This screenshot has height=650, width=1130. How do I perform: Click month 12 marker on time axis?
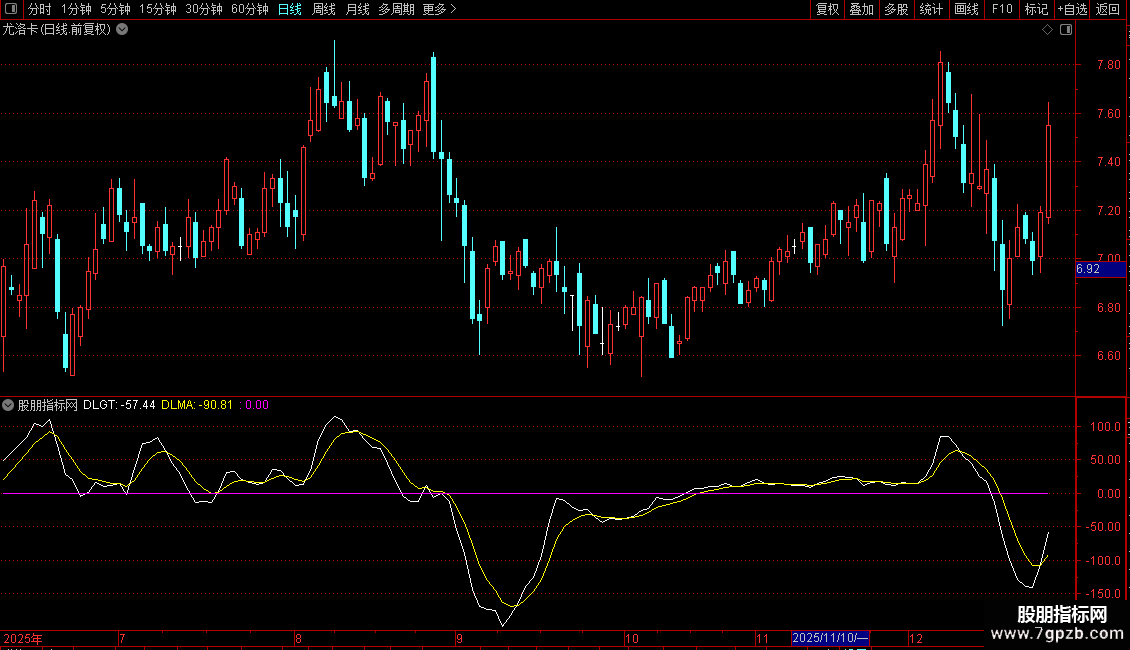point(915,638)
